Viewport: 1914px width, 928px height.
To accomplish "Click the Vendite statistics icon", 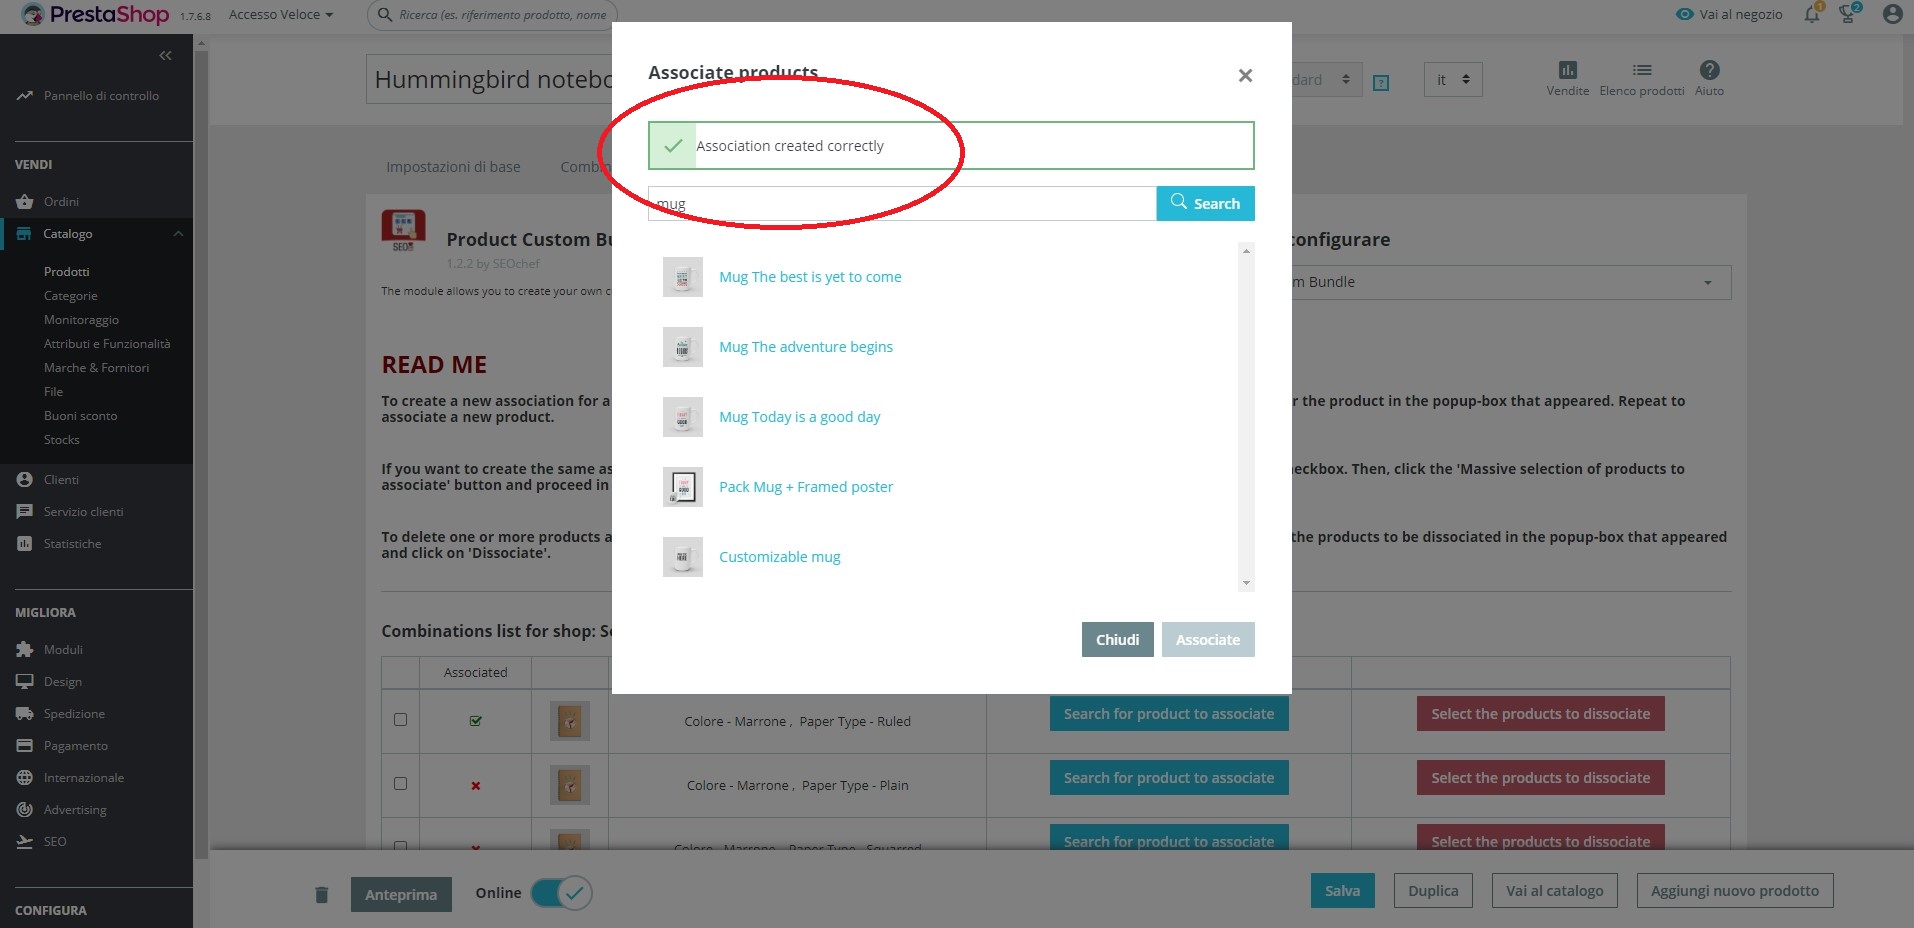I will click(1567, 70).
